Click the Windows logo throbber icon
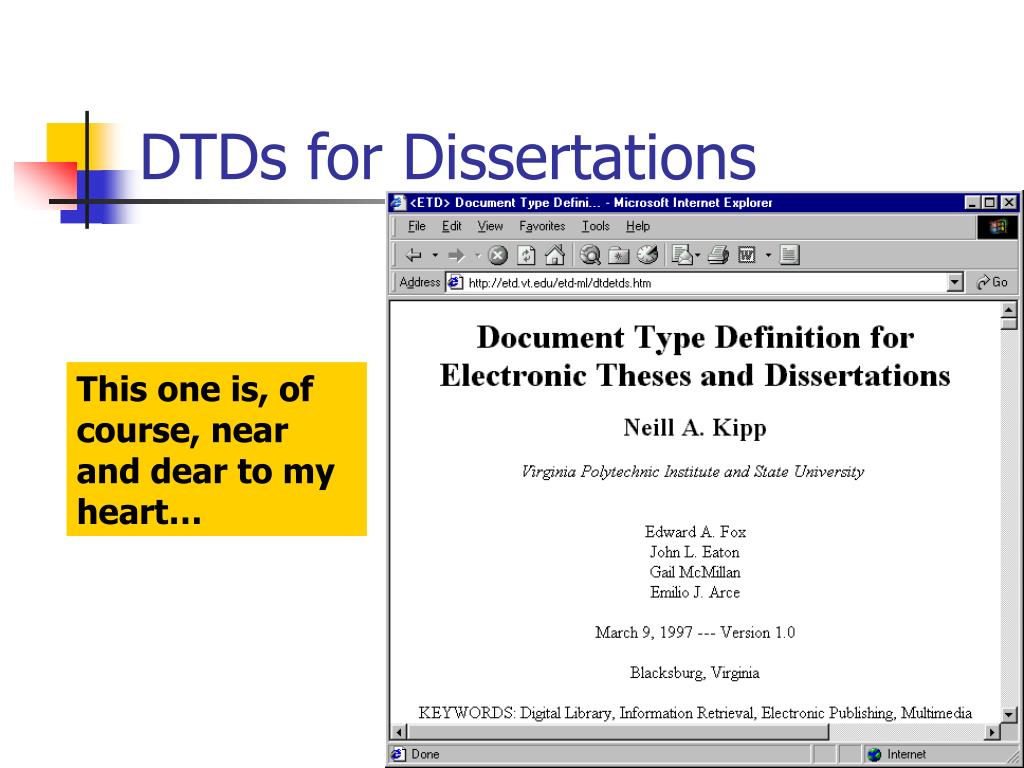Screen dimensions: 1024x768 pos(997,227)
